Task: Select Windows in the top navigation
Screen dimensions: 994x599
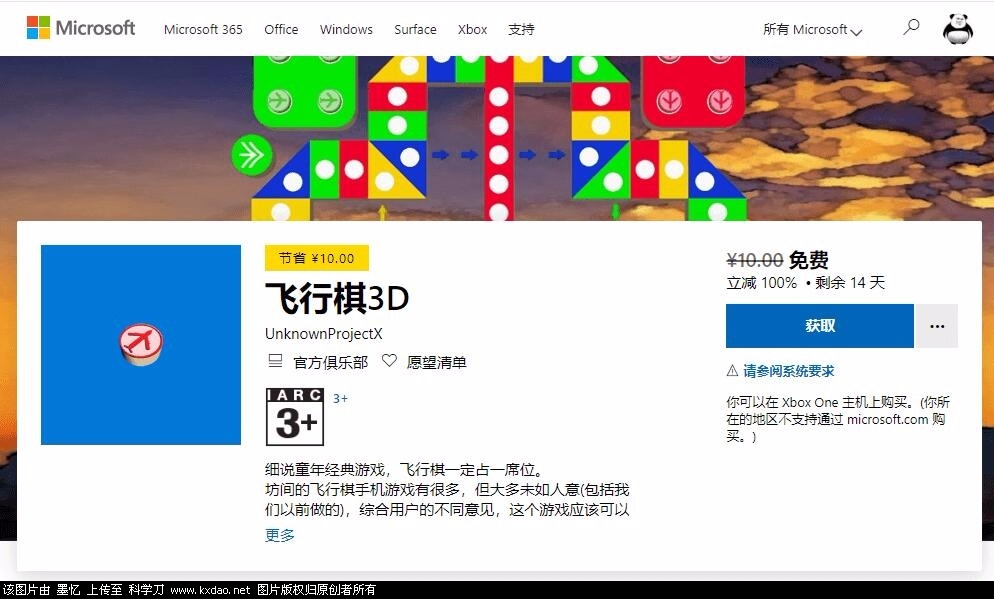Action: (346, 29)
